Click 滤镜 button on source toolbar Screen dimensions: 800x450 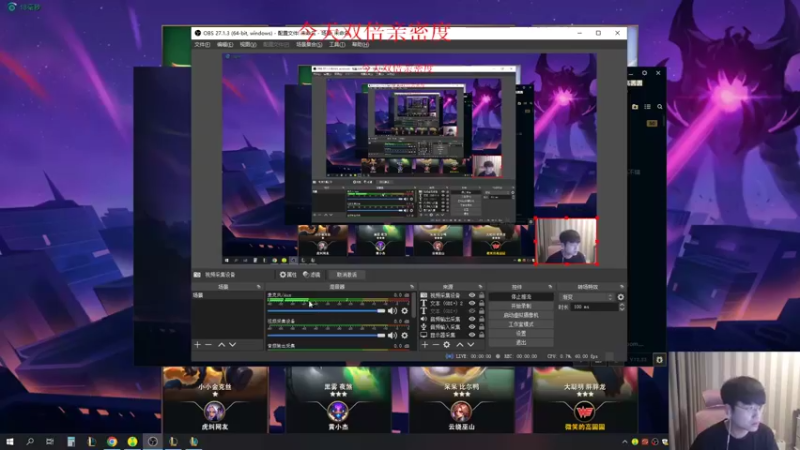coord(312,274)
